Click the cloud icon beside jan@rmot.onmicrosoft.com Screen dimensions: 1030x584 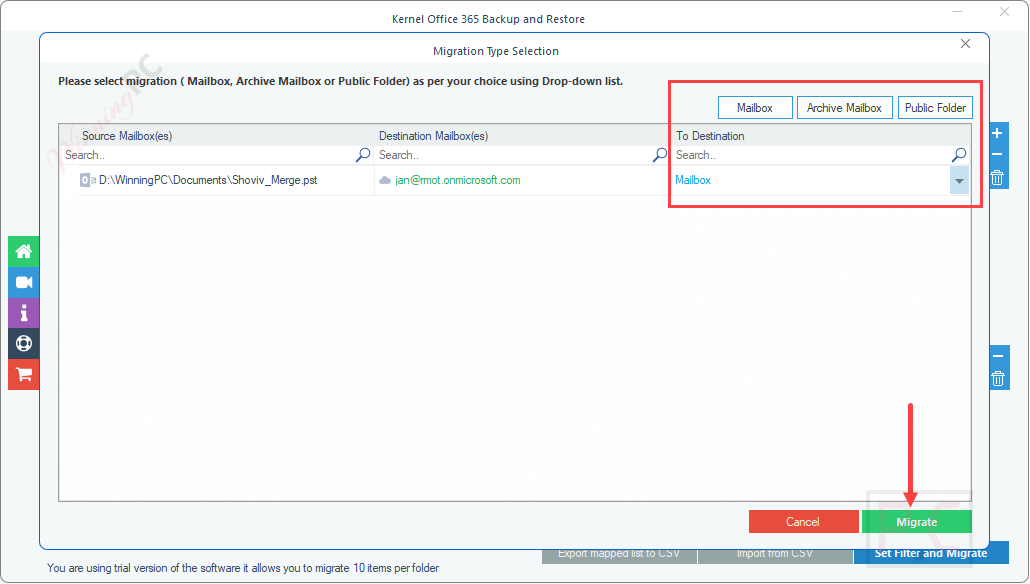[385, 180]
